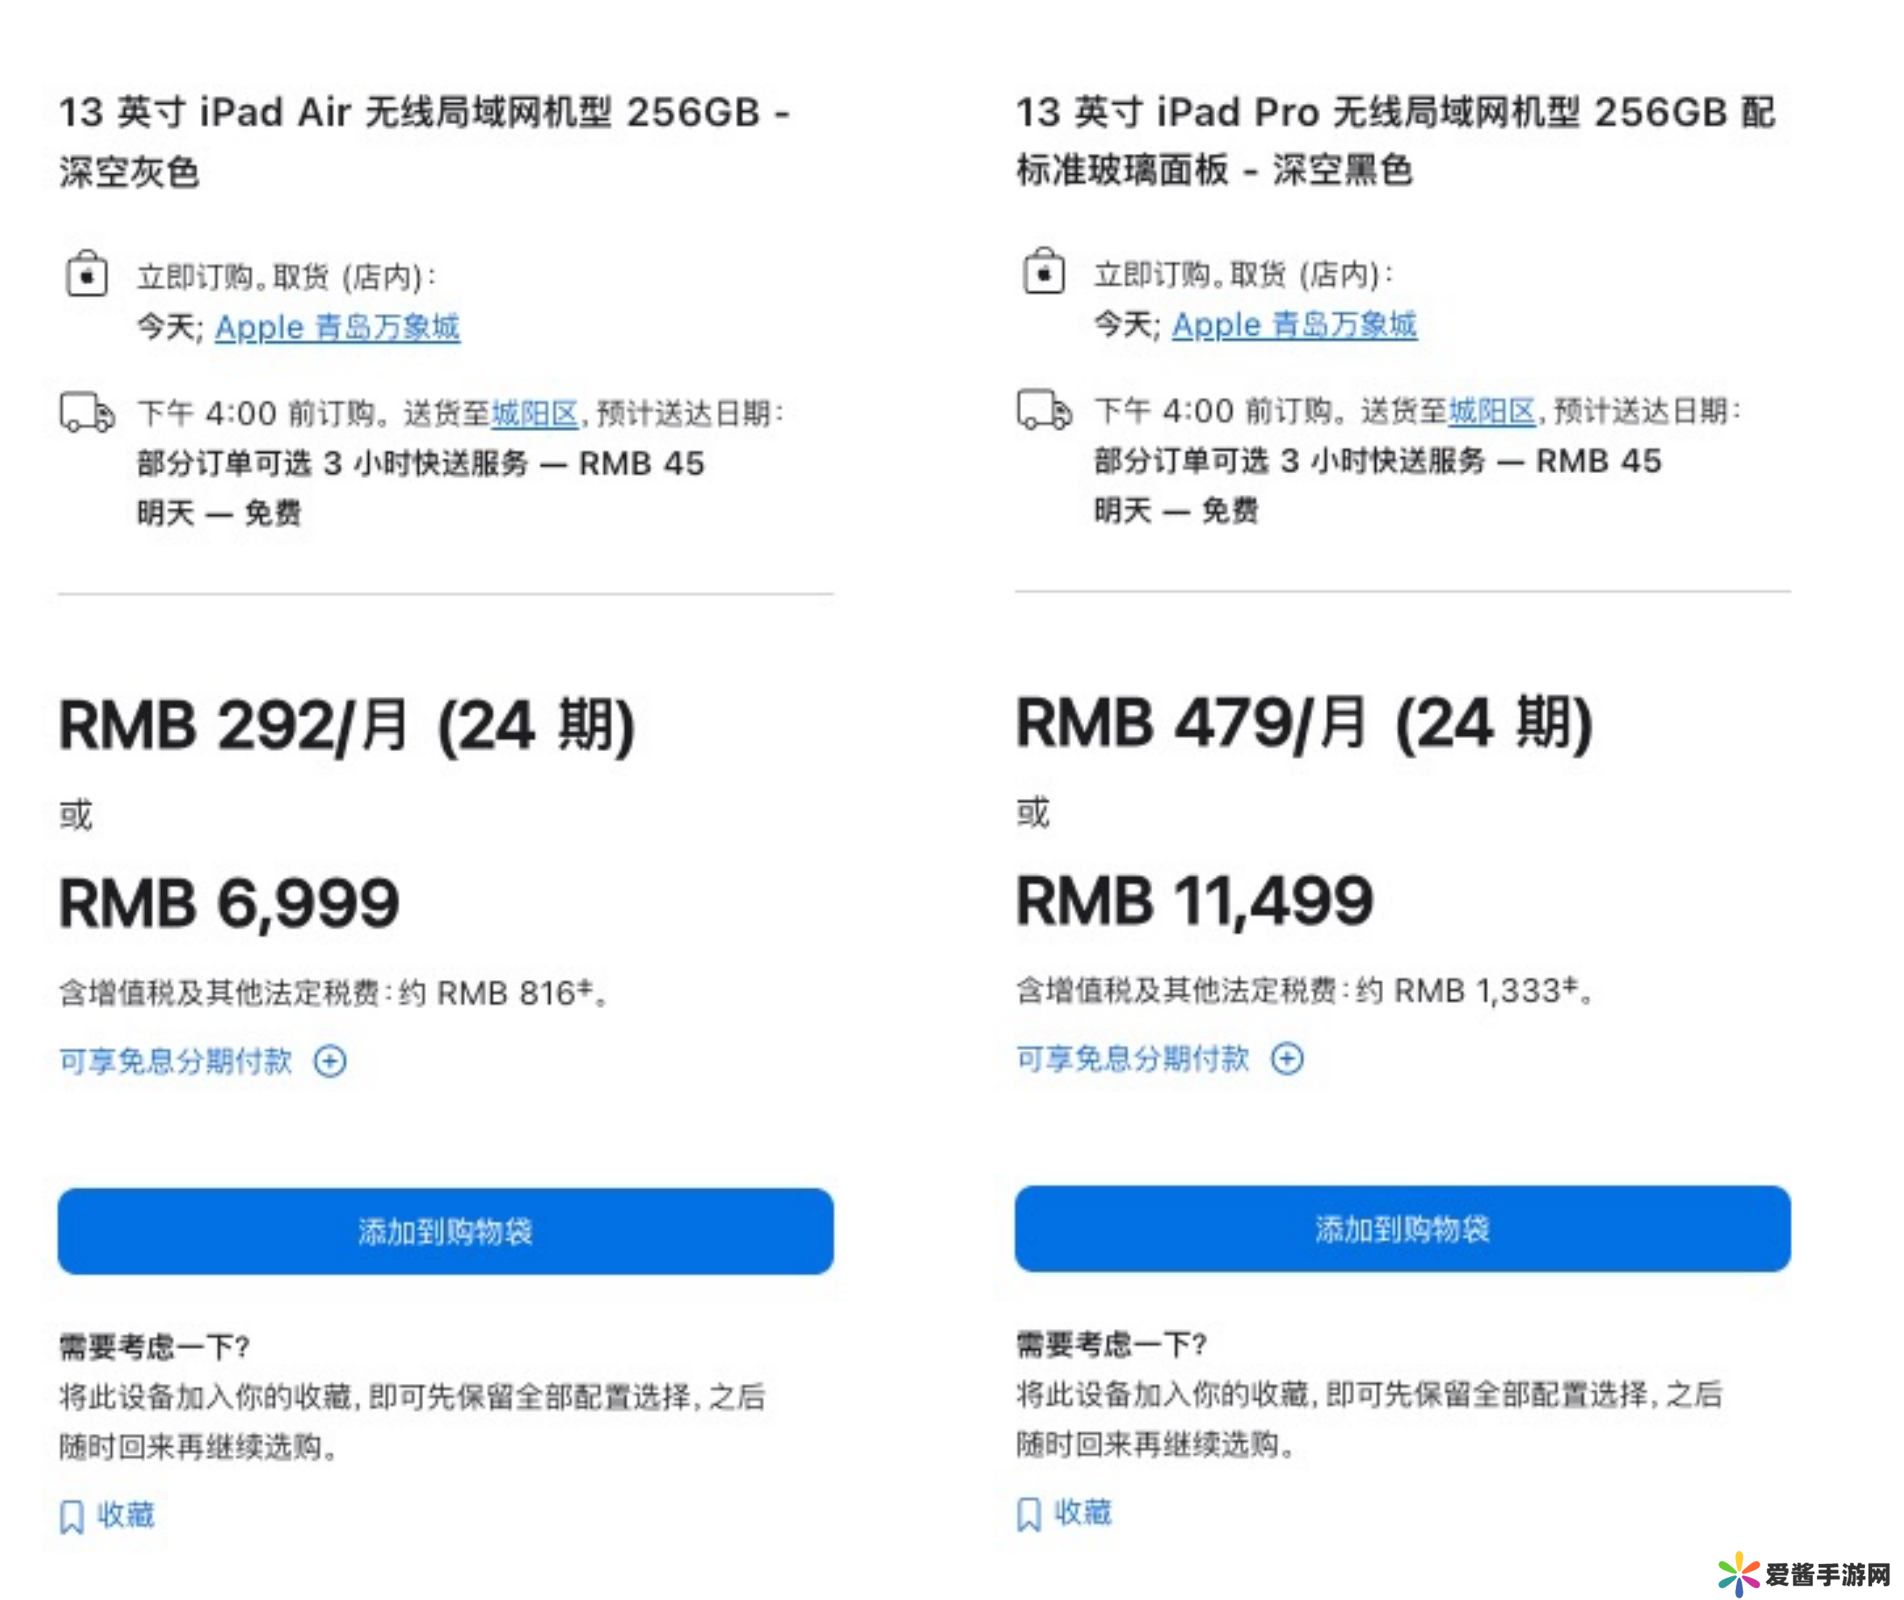Click the bookmark 收藏 icon for iPad Pro

click(1029, 1514)
